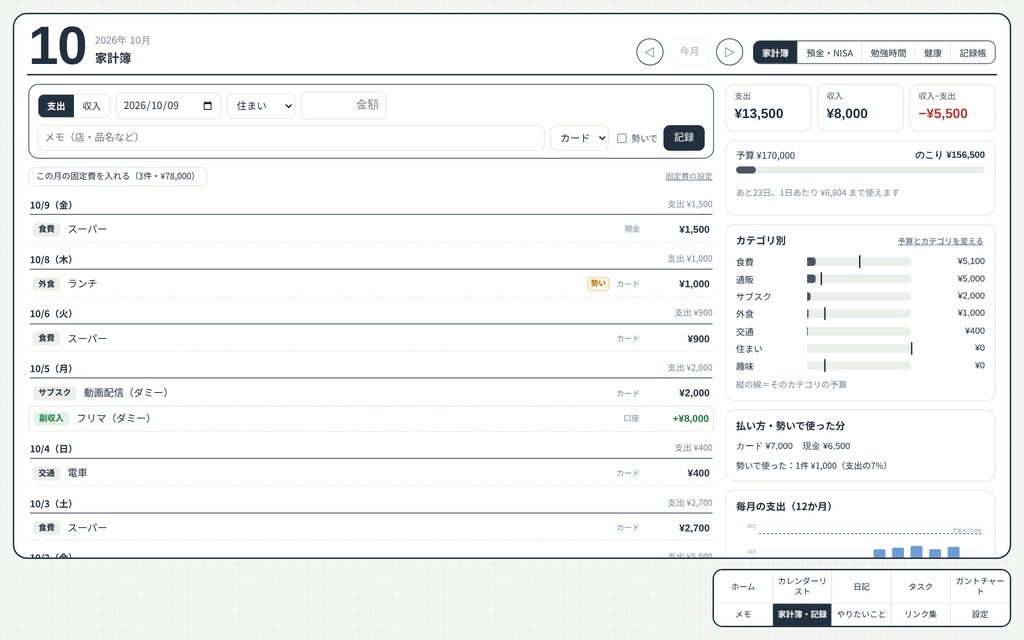Select the ランチ expense row
The image size is (1024, 640).
pyautogui.click(x=371, y=284)
